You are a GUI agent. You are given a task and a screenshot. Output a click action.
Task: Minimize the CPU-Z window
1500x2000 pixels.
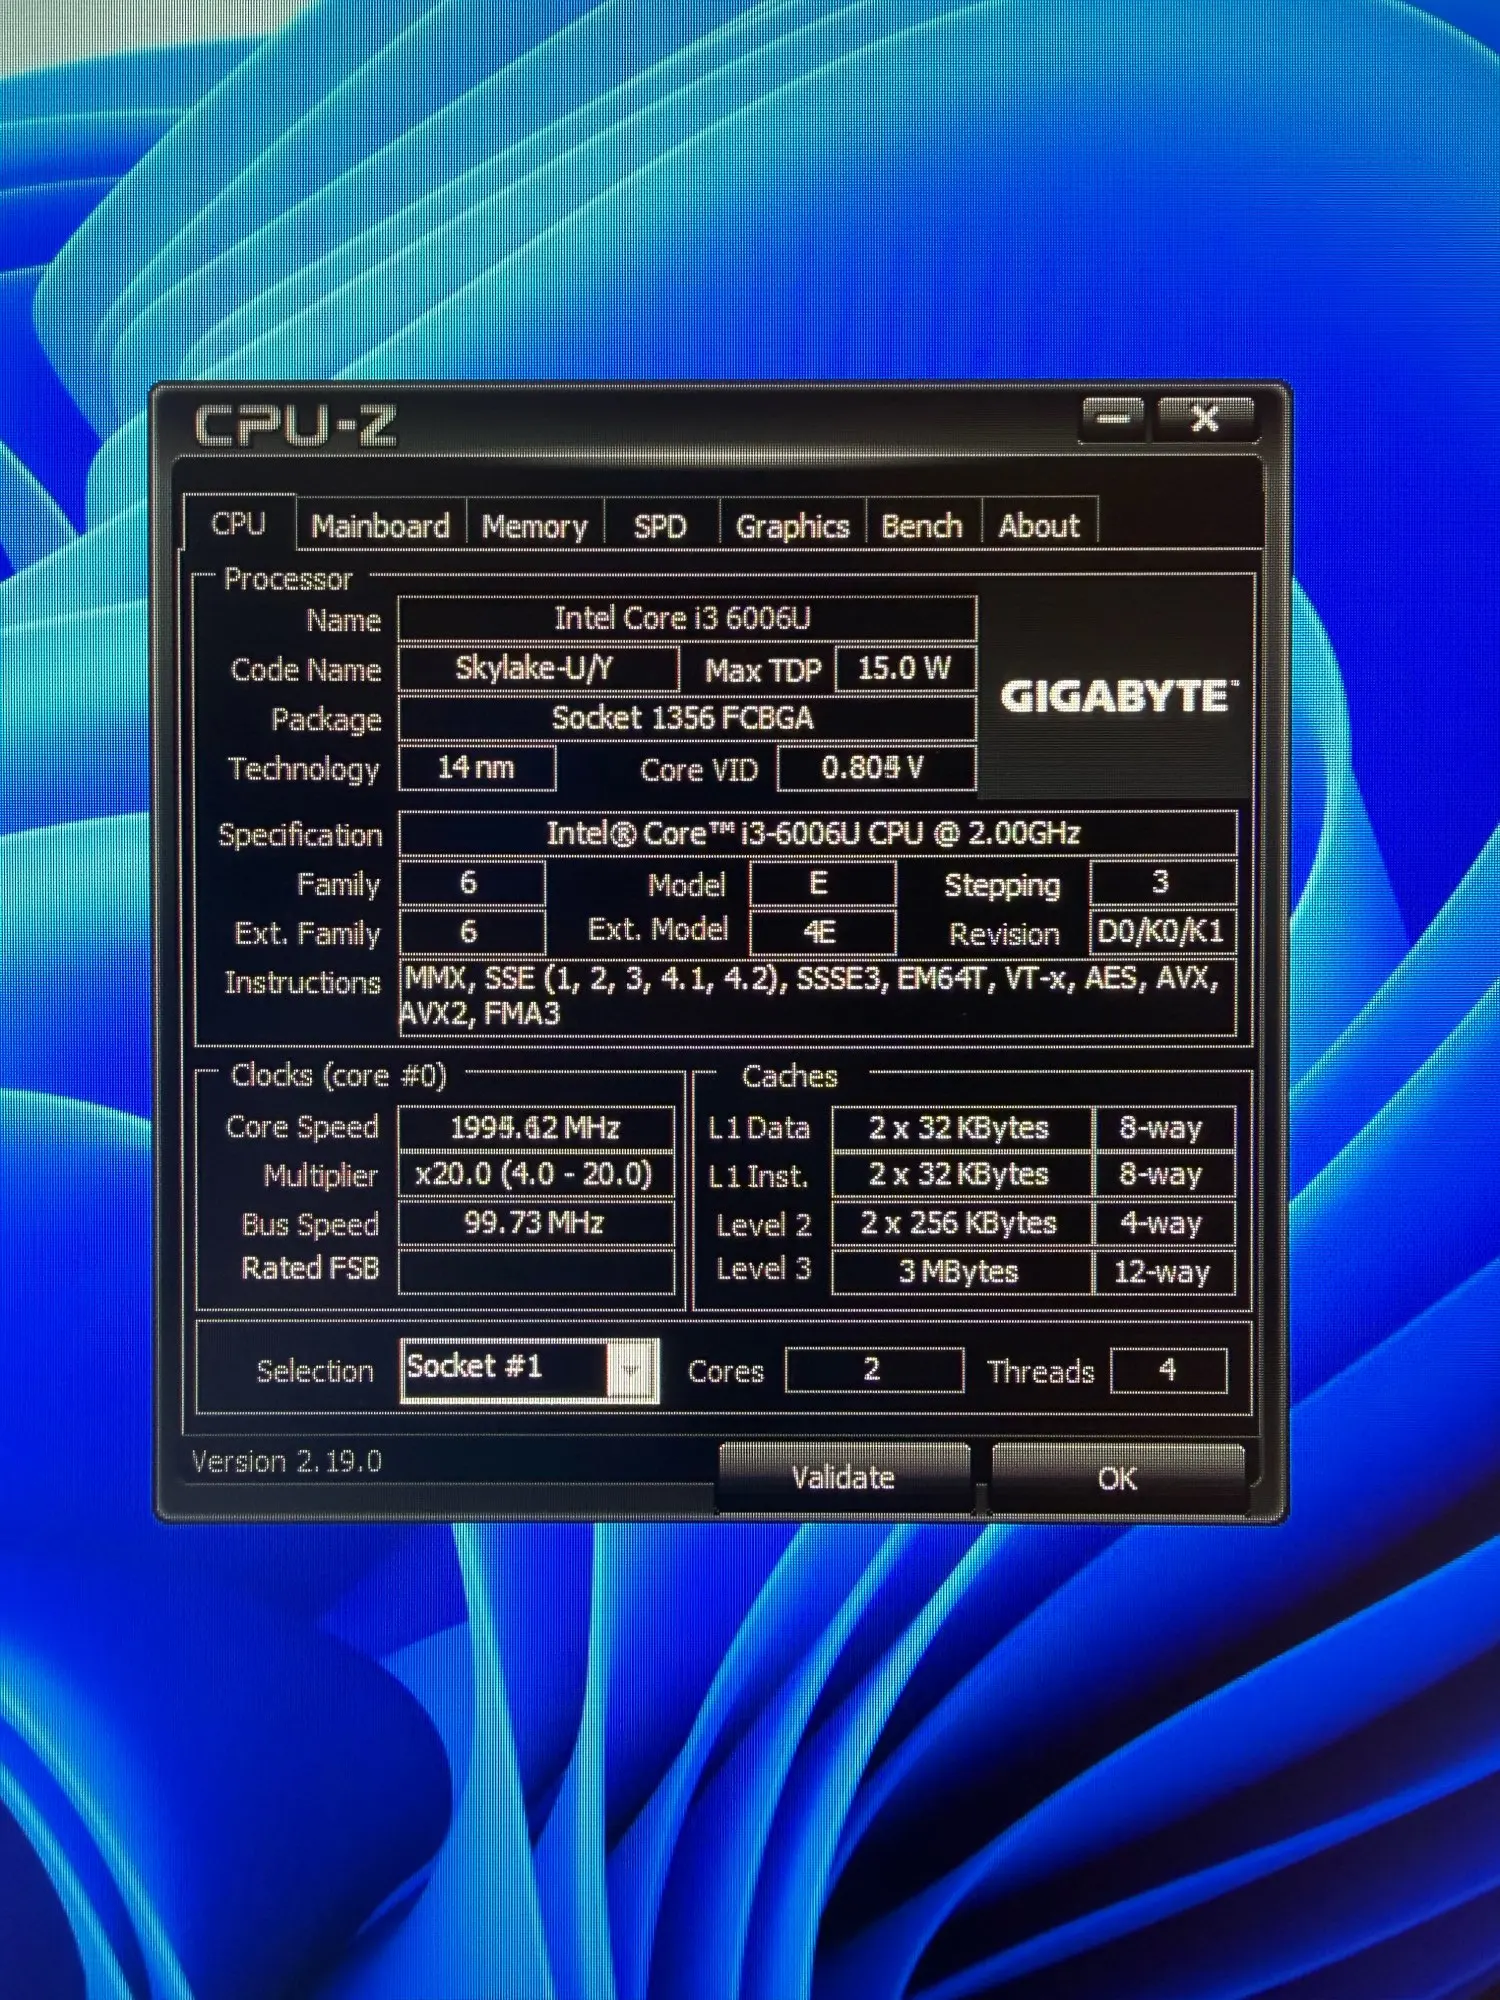point(1113,419)
